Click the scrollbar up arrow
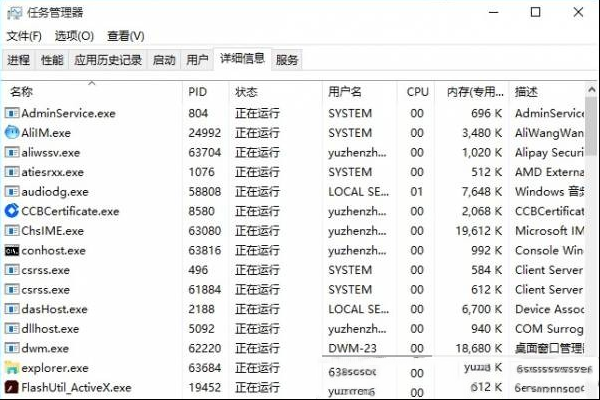 [x=592, y=90]
